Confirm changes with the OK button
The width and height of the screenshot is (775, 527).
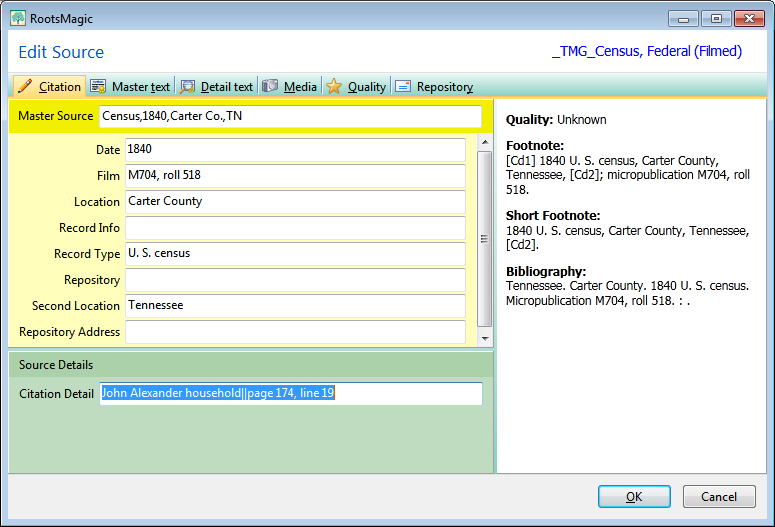click(x=634, y=496)
